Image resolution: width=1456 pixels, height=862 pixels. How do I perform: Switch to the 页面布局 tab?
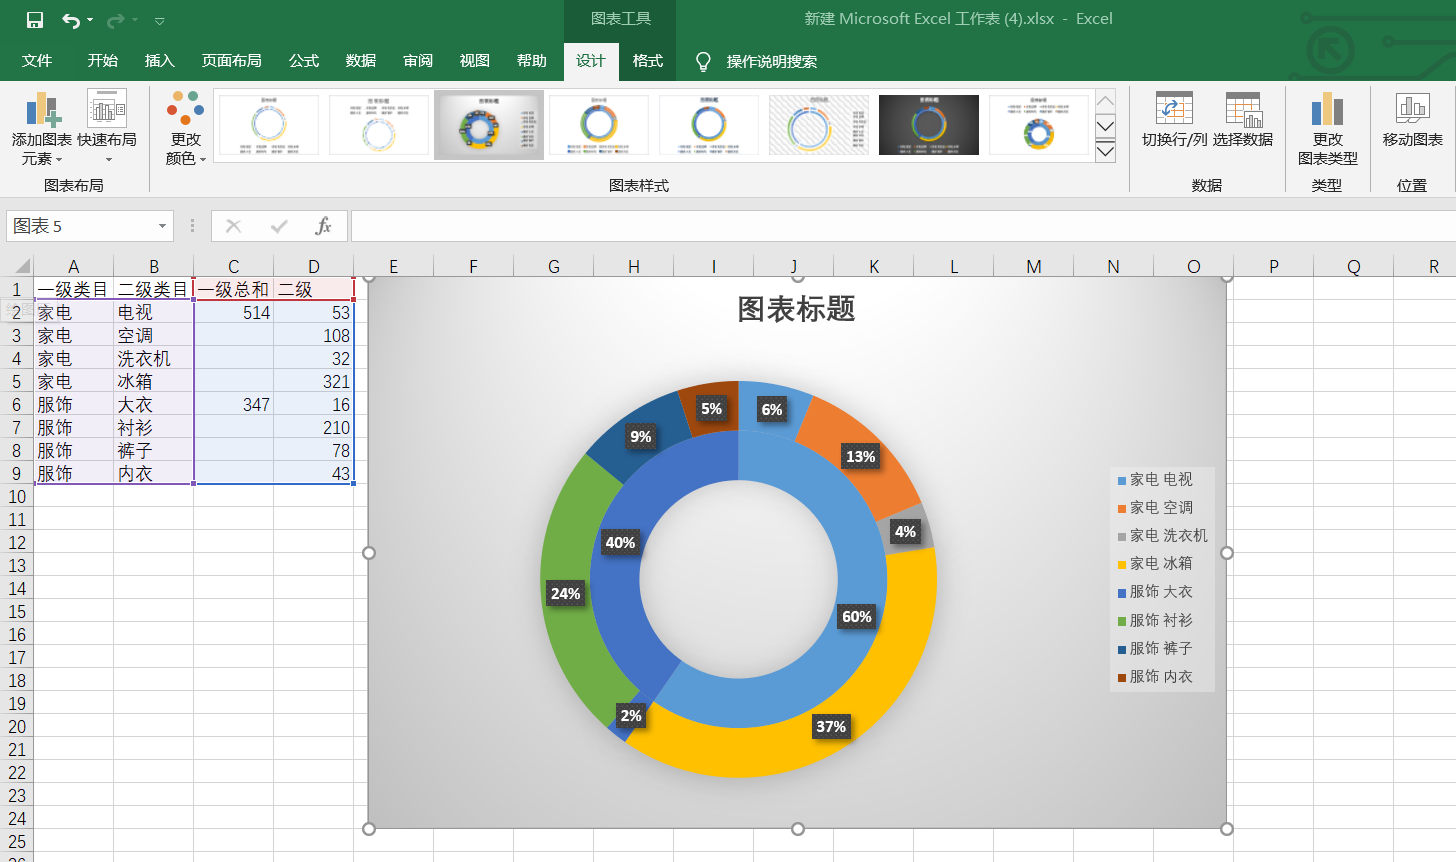click(x=232, y=61)
